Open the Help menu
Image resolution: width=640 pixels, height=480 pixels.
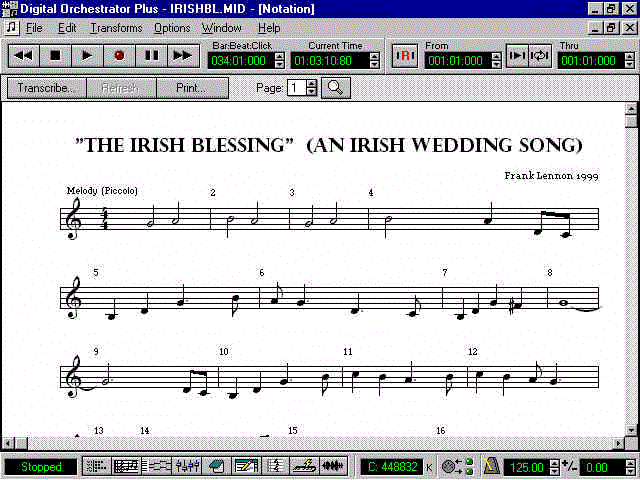269,28
